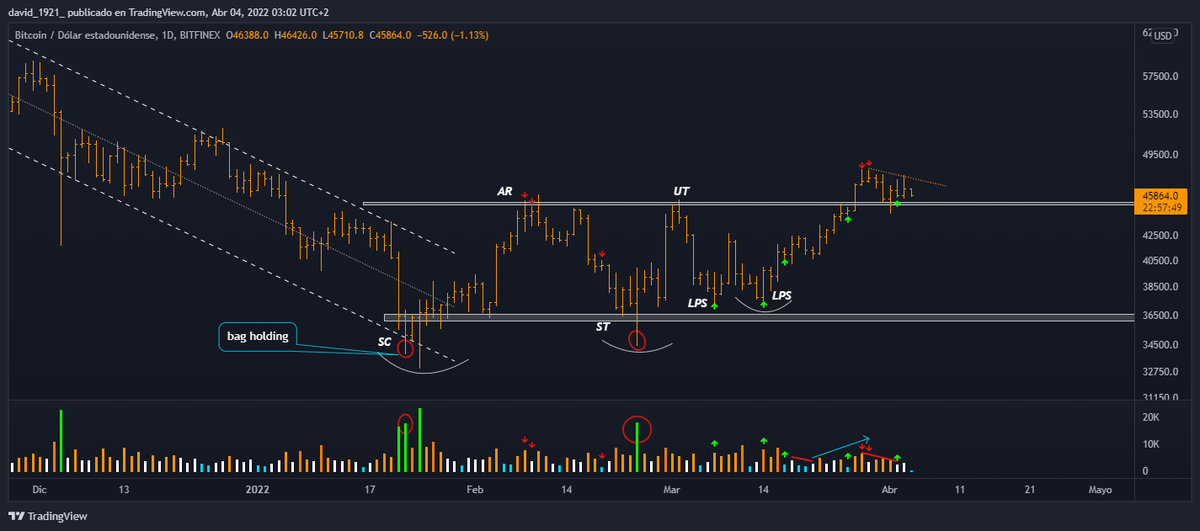Click the 40500.0 price axis label
This screenshot has height=531, width=1200.
tap(1159, 261)
